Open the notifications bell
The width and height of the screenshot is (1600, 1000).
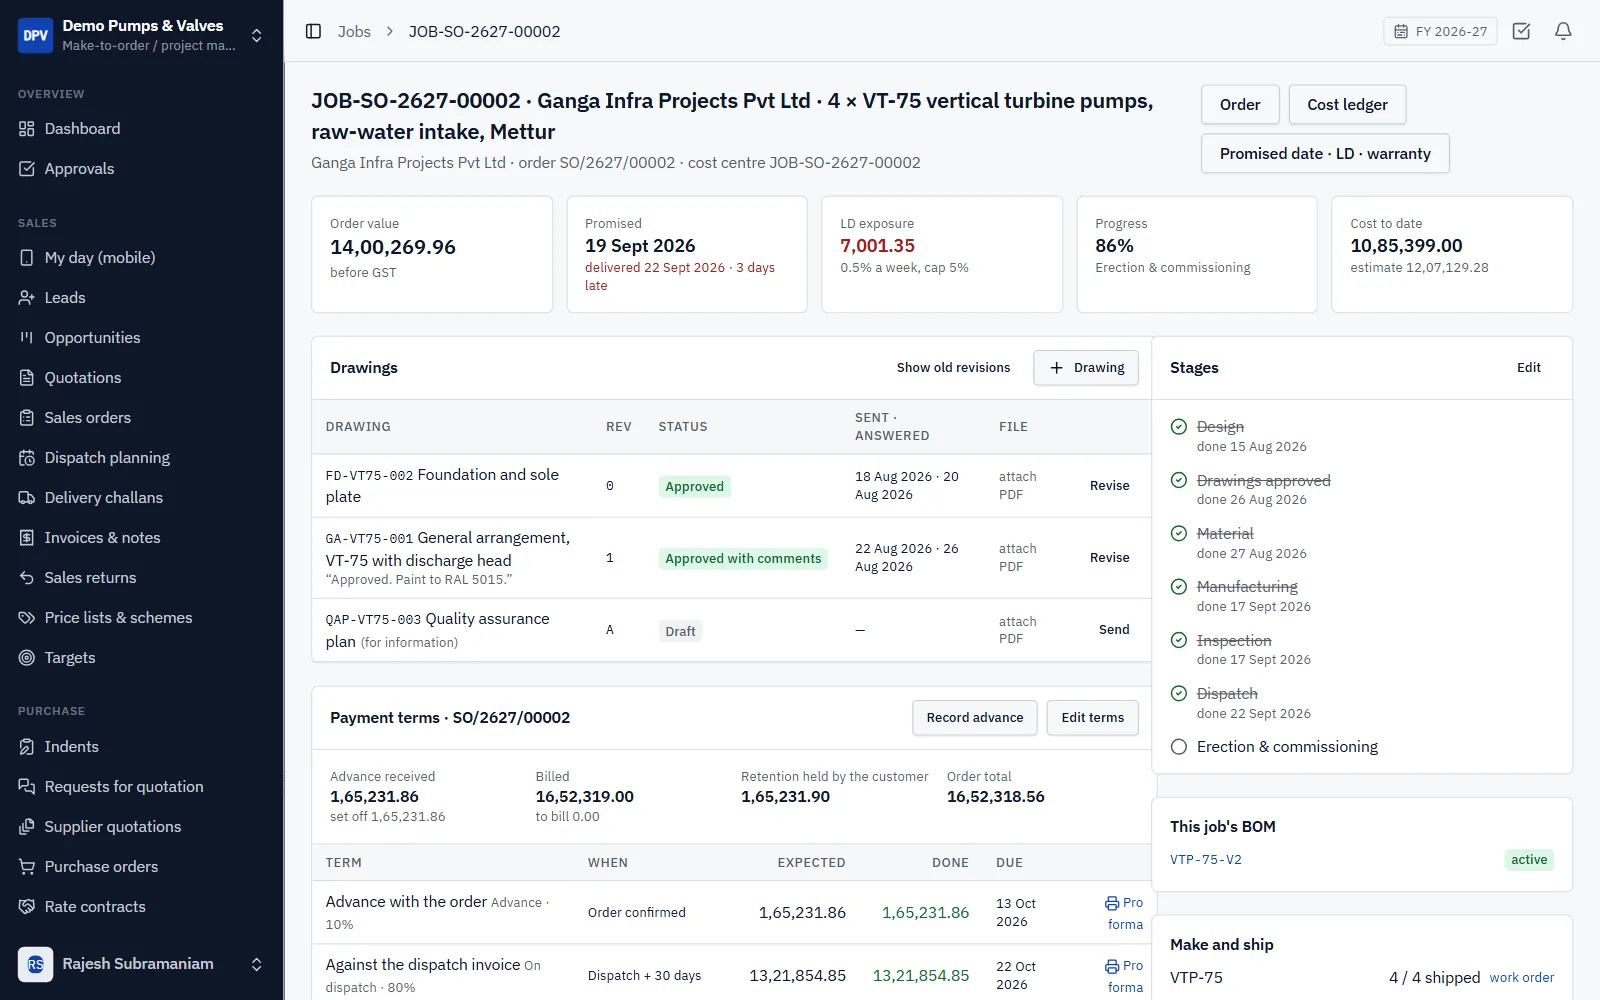[x=1563, y=31]
